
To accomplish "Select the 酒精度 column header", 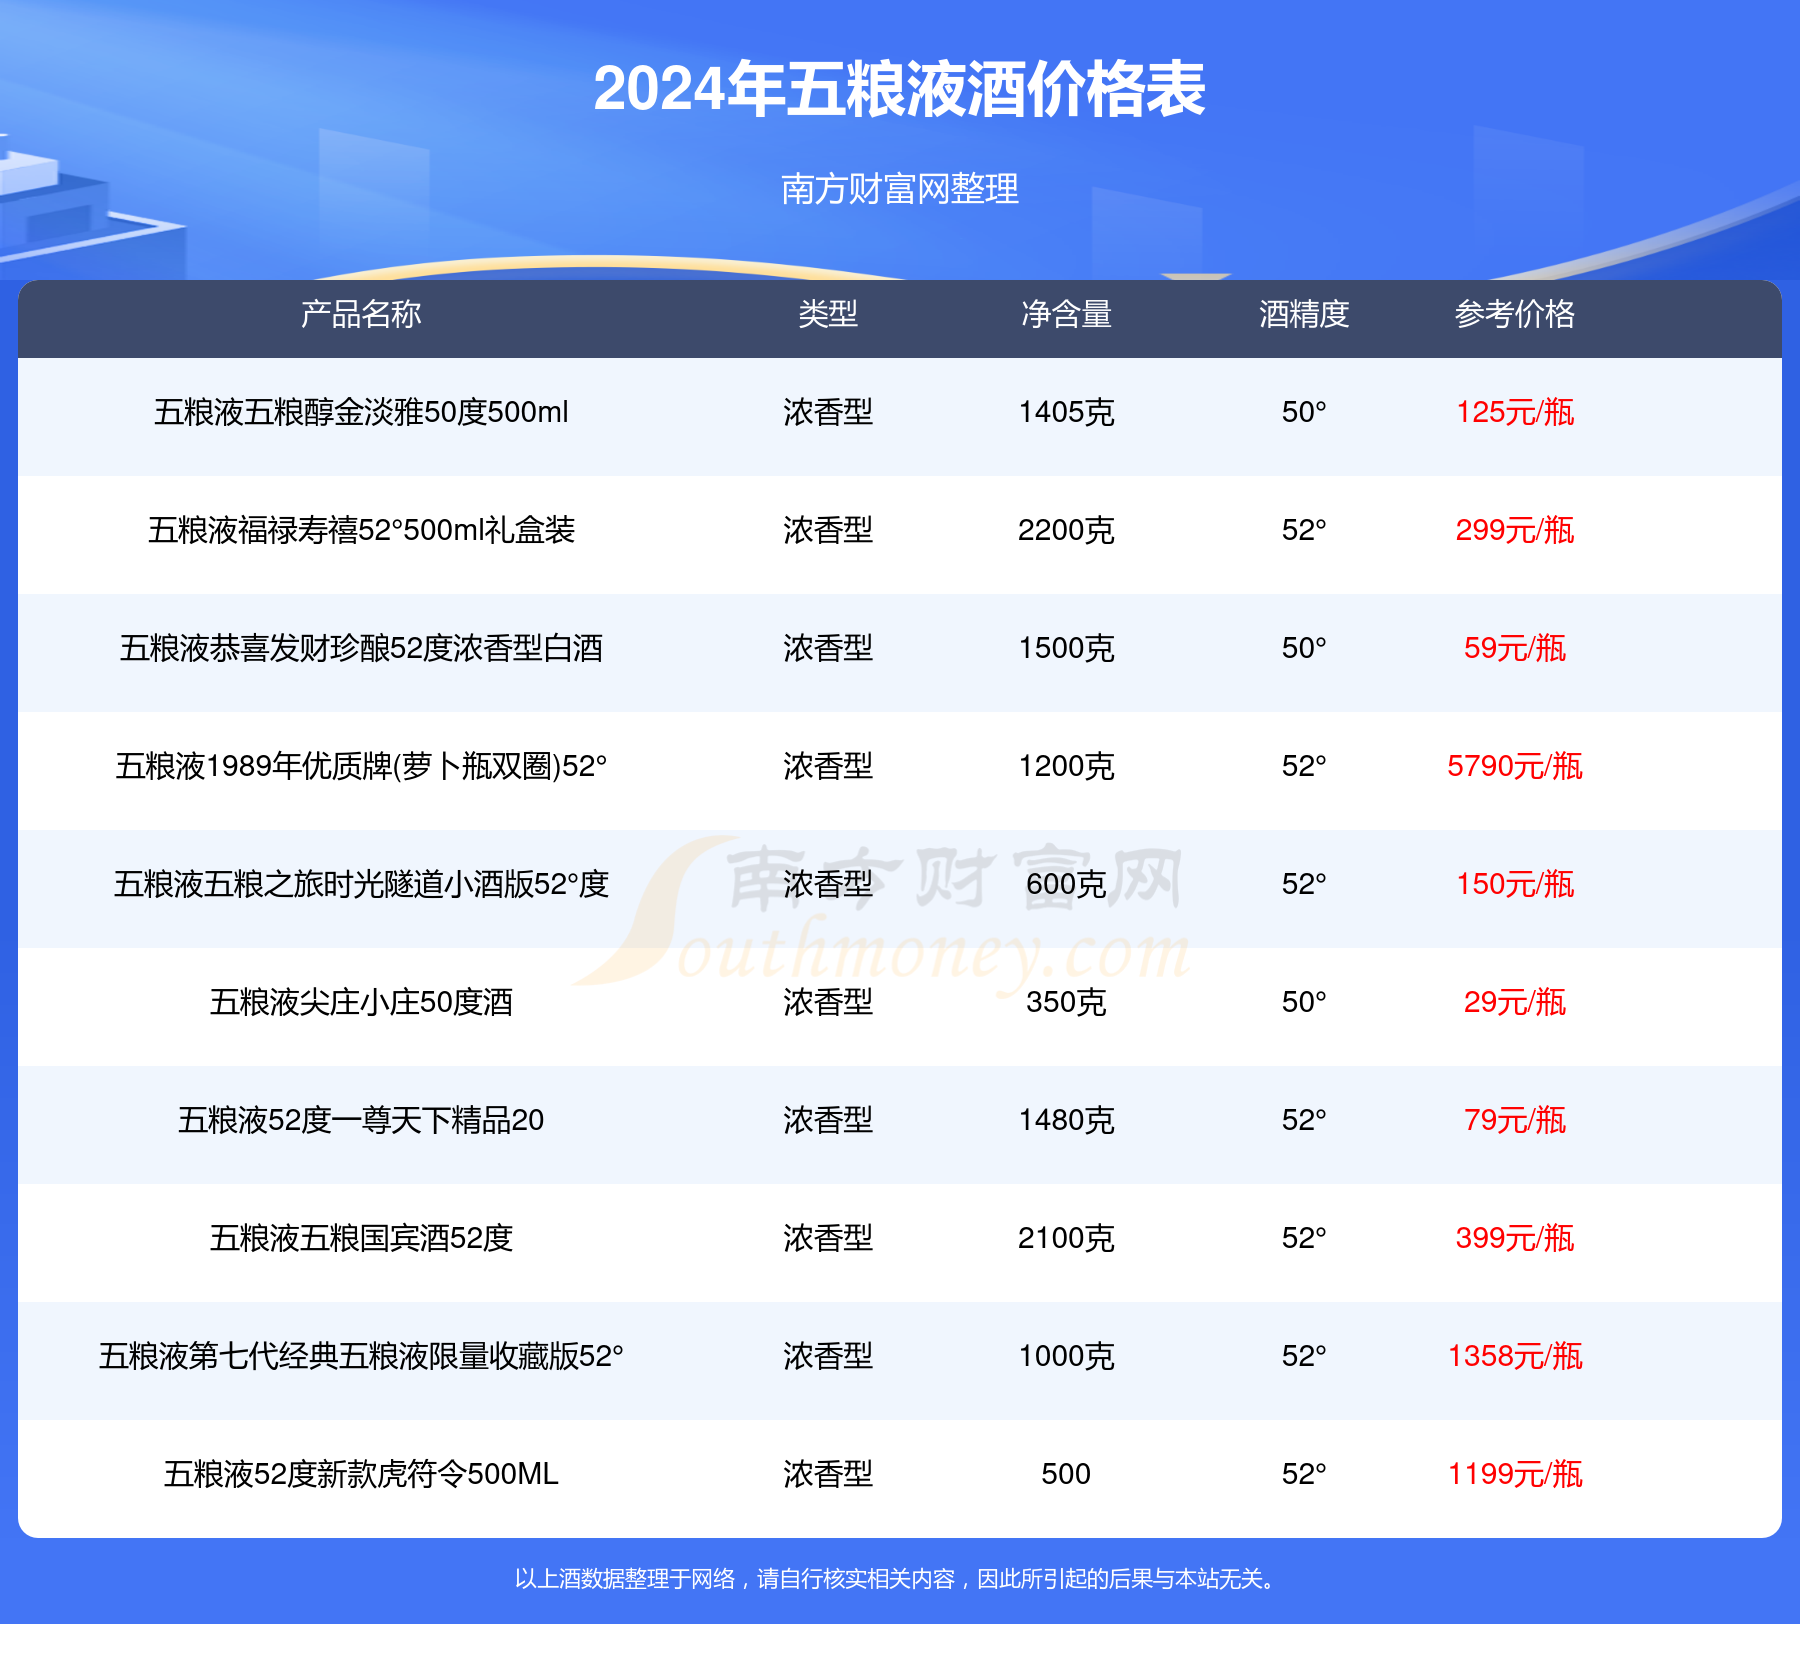I will tap(1304, 315).
